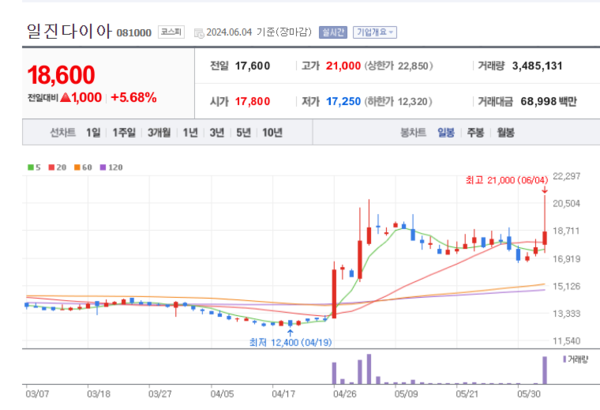Click the 일진다이아 stock name heading
The width and height of the screenshot is (600, 410).
69,31
